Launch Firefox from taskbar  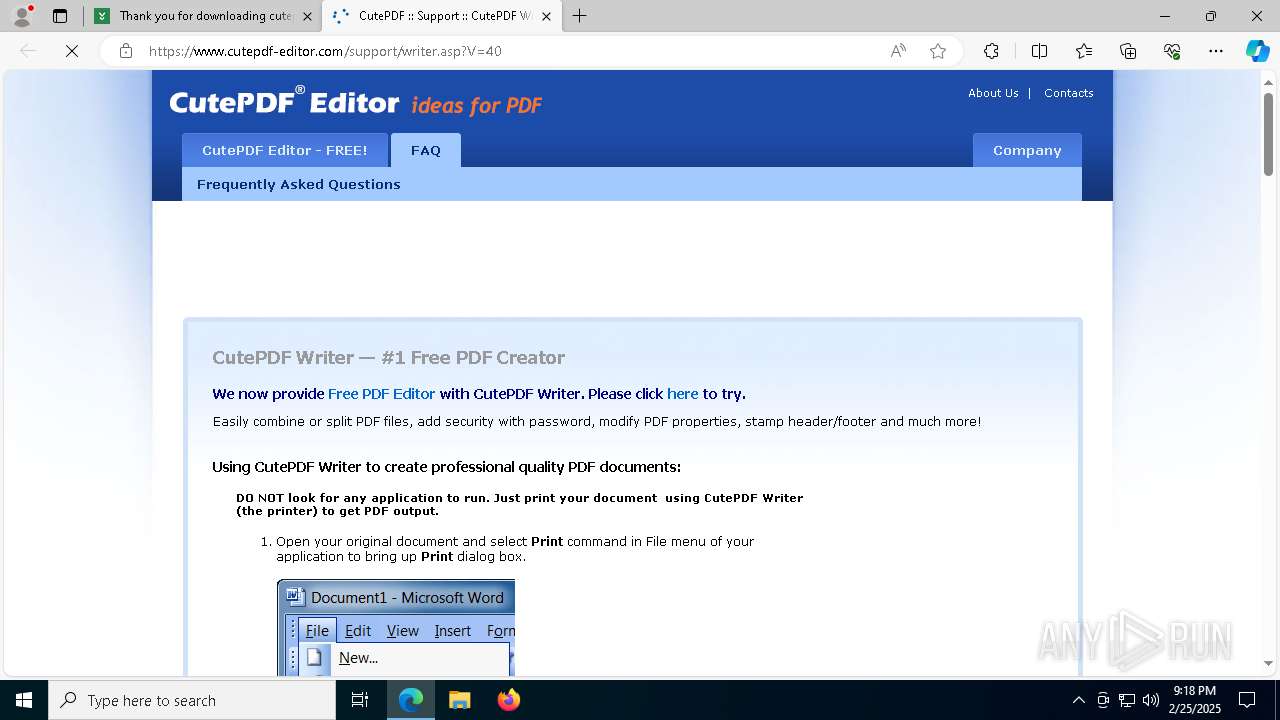[508, 700]
